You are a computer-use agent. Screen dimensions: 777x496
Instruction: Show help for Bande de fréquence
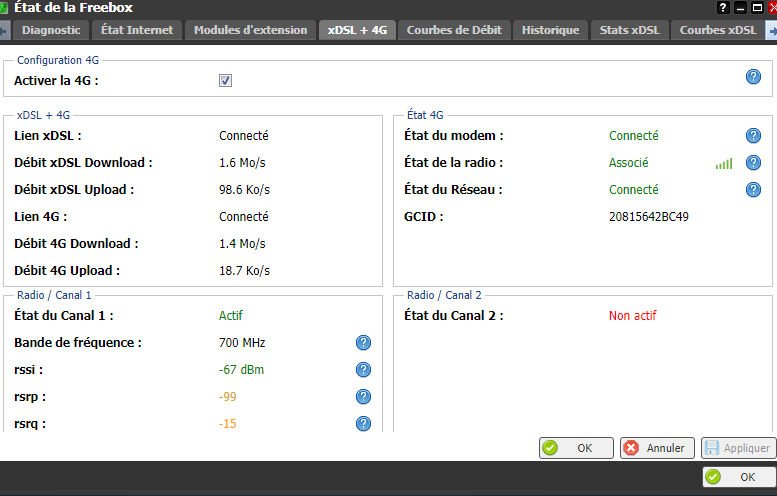tap(364, 343)
